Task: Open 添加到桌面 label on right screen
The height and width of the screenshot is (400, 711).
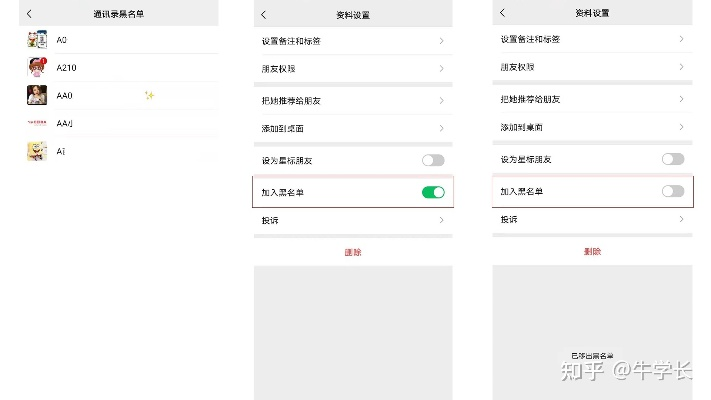Action: (x=521, y=127)
